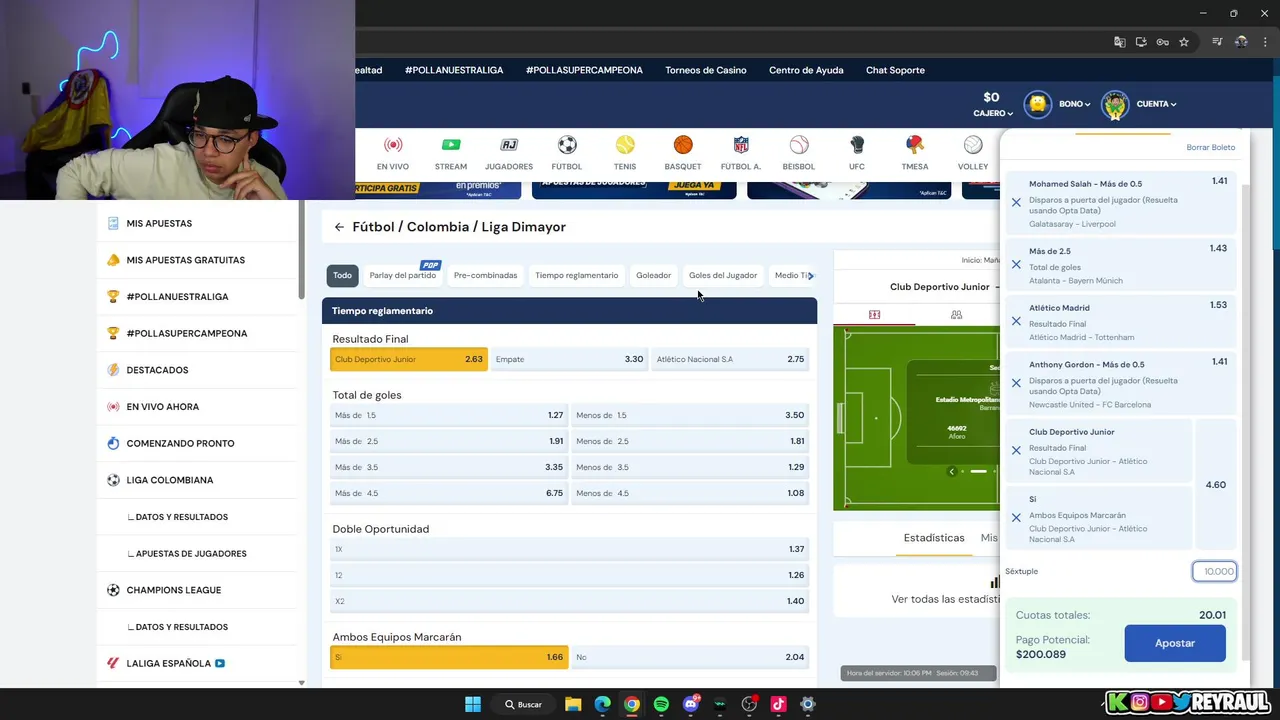The height and width of the screenshot is (720, 1280).
Task: Open the football pitch view tab icon
Action: pos(874,314)
